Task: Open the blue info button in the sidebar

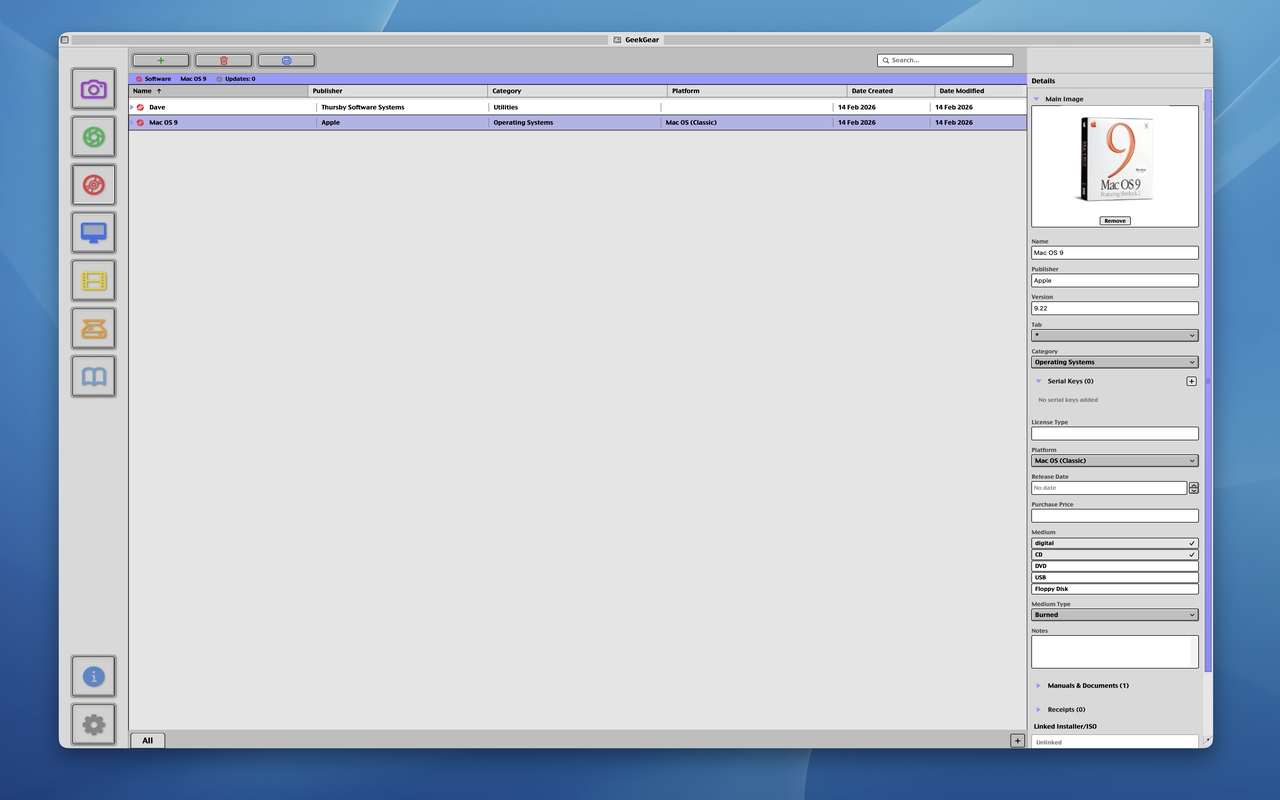Action: (x=93, y=677)
